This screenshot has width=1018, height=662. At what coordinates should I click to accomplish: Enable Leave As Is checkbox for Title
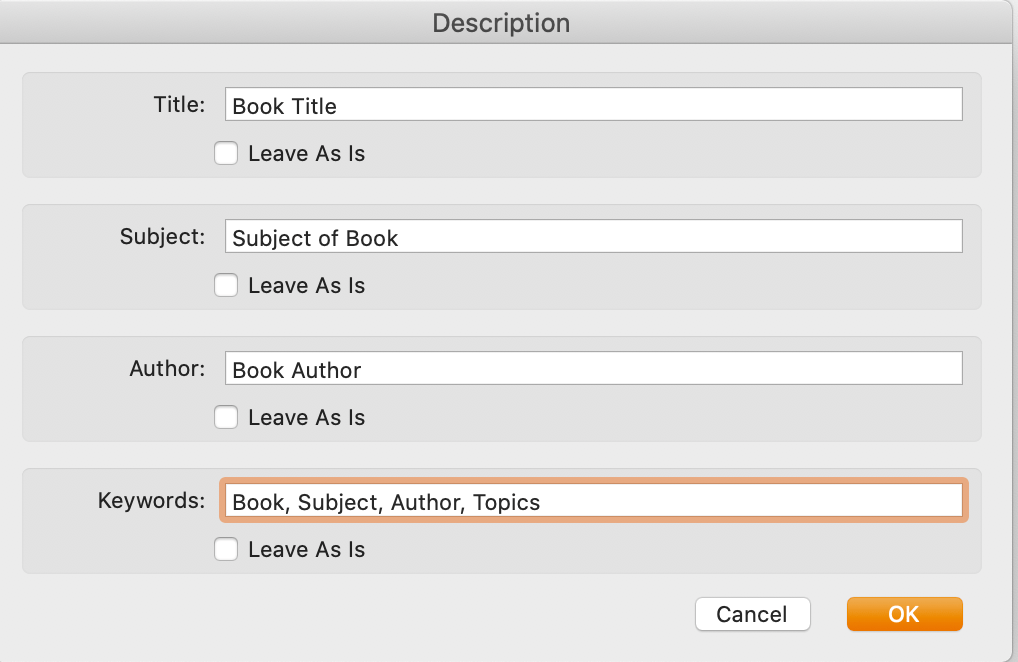[x=226, y=154]
